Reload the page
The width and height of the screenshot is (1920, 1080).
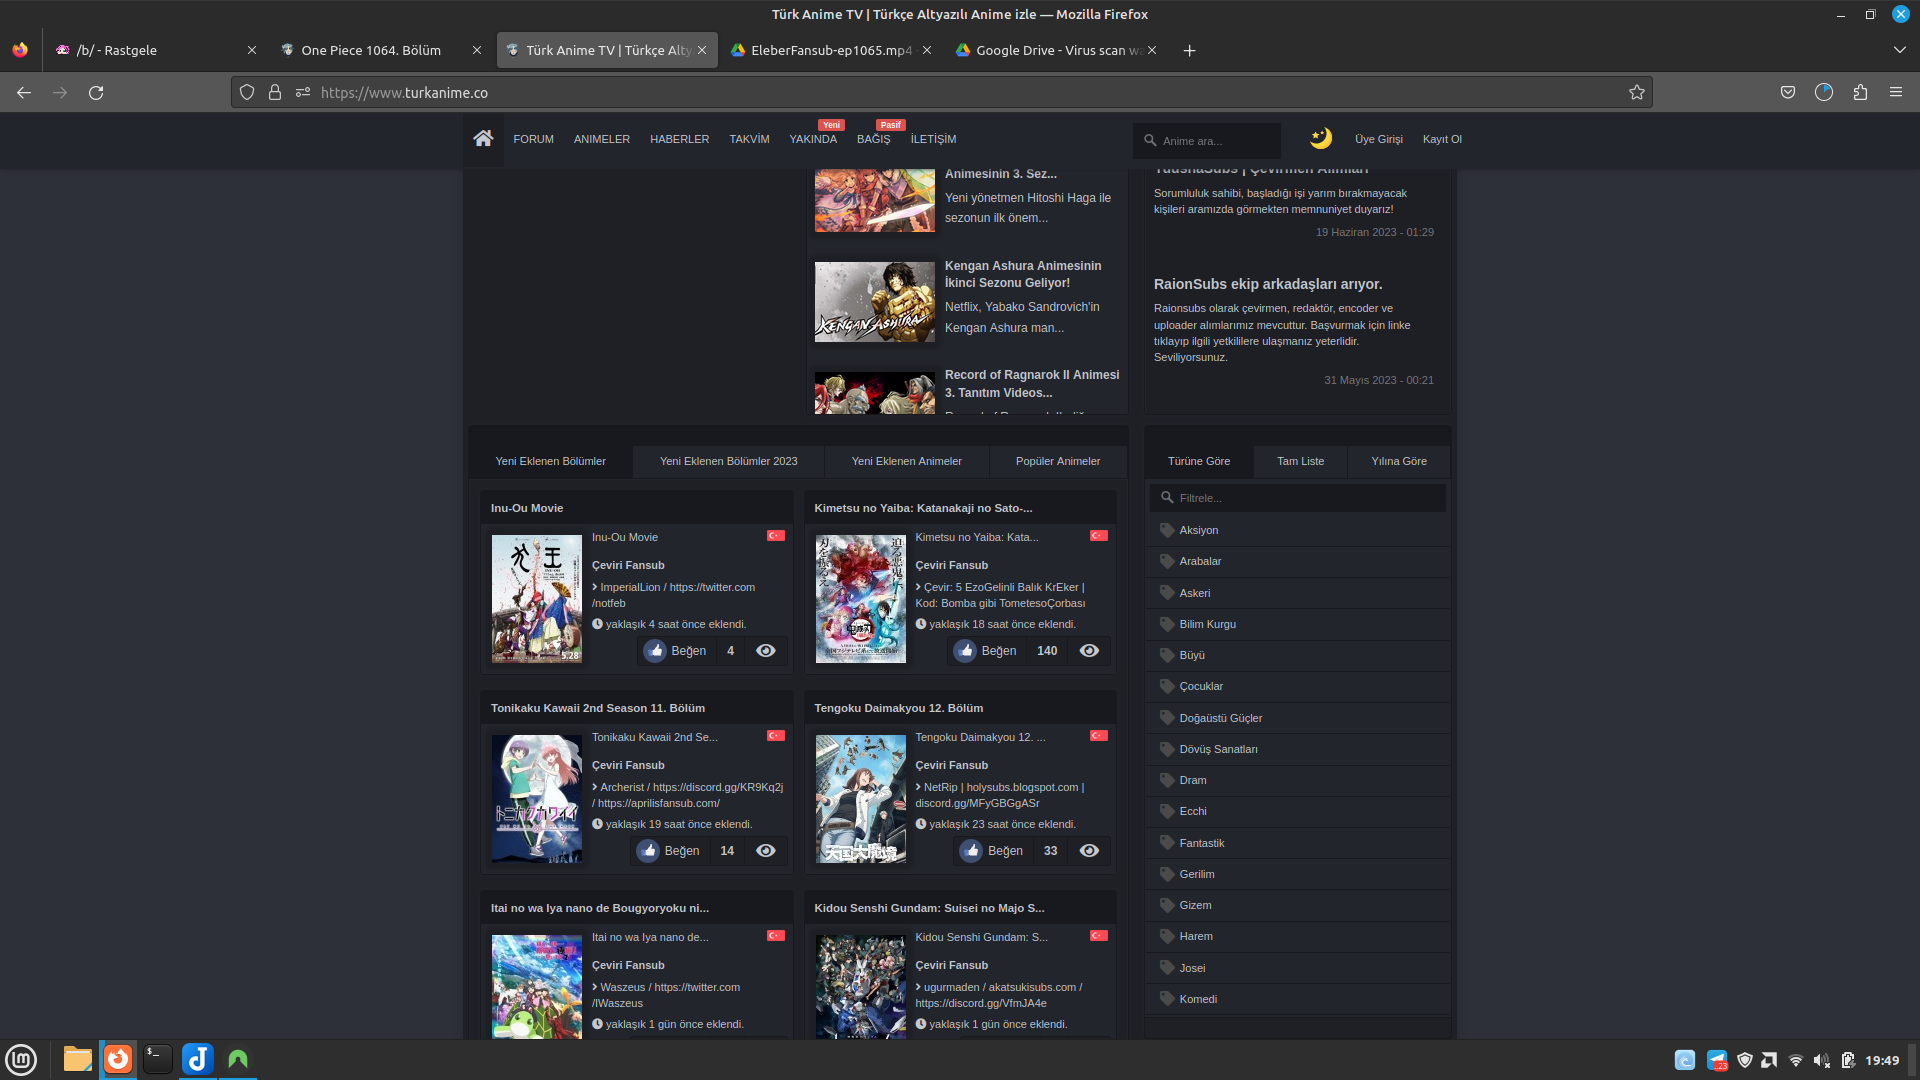coord(96,92)
